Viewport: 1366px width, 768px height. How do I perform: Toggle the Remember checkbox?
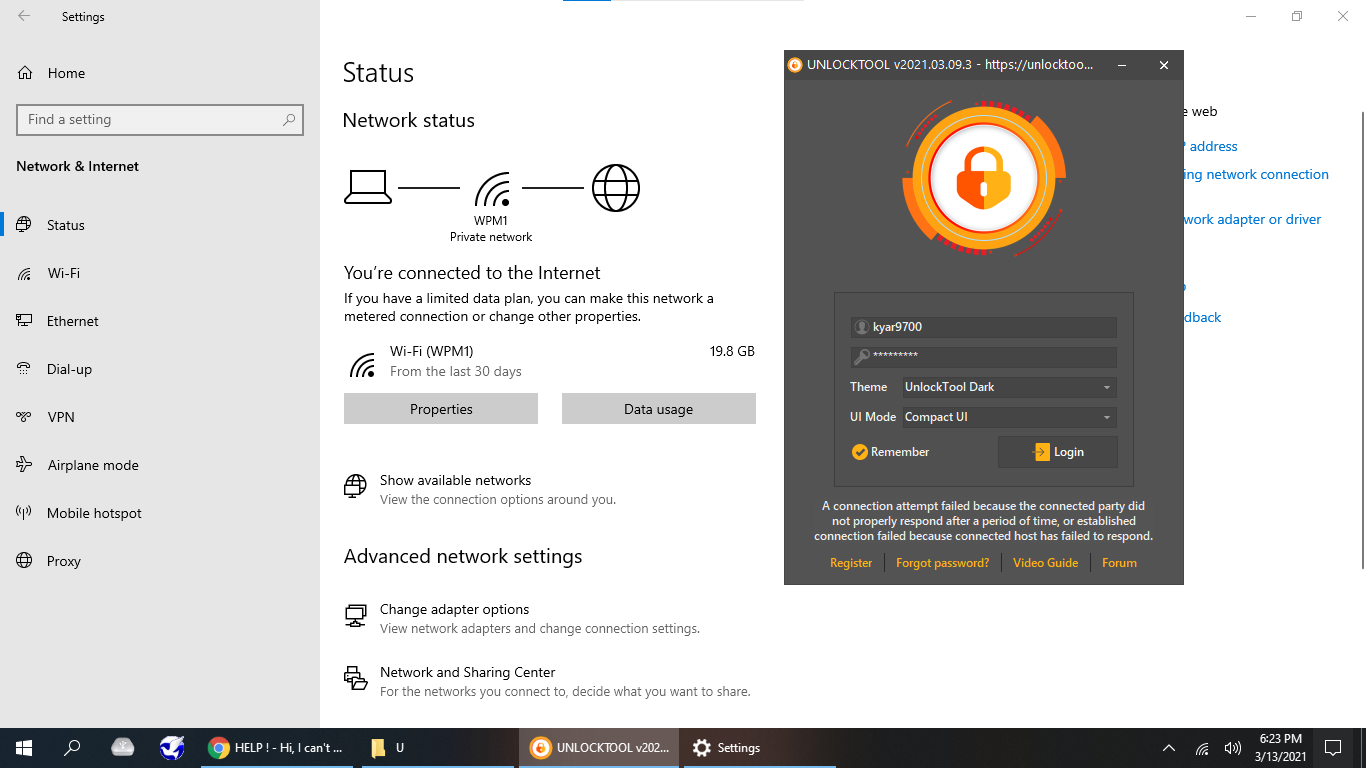[x=859, y=452]
